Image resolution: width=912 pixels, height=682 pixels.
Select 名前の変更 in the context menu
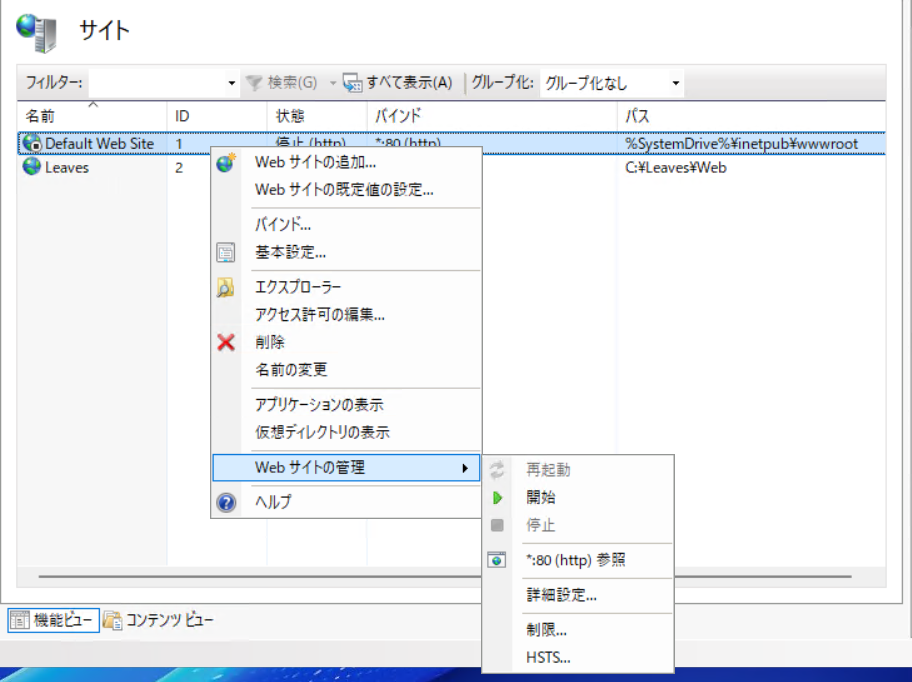point(291,370)
